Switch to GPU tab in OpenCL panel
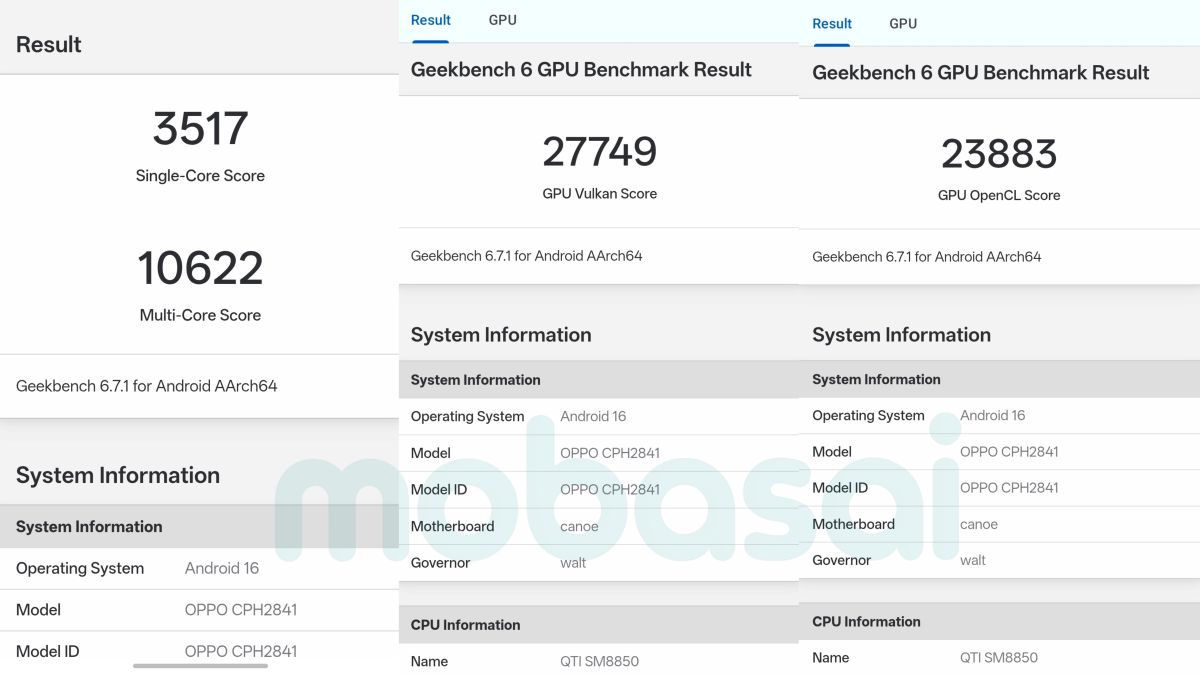Screen dimensions: 1200x674 [903, 24]
